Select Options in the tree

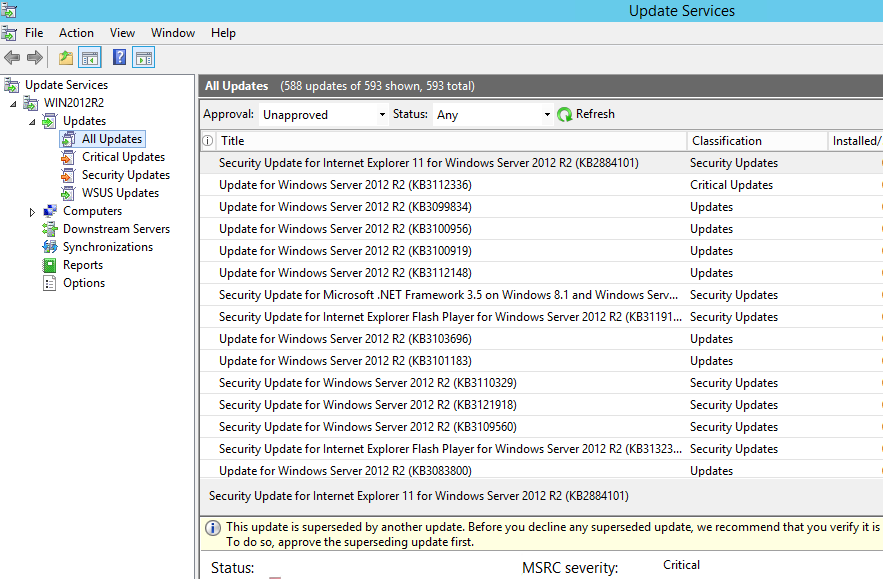[84, 283]
